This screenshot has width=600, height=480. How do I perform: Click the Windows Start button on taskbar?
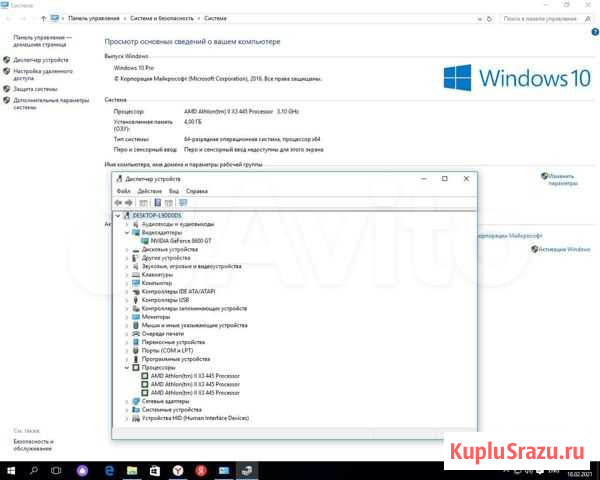pos(11,469)
